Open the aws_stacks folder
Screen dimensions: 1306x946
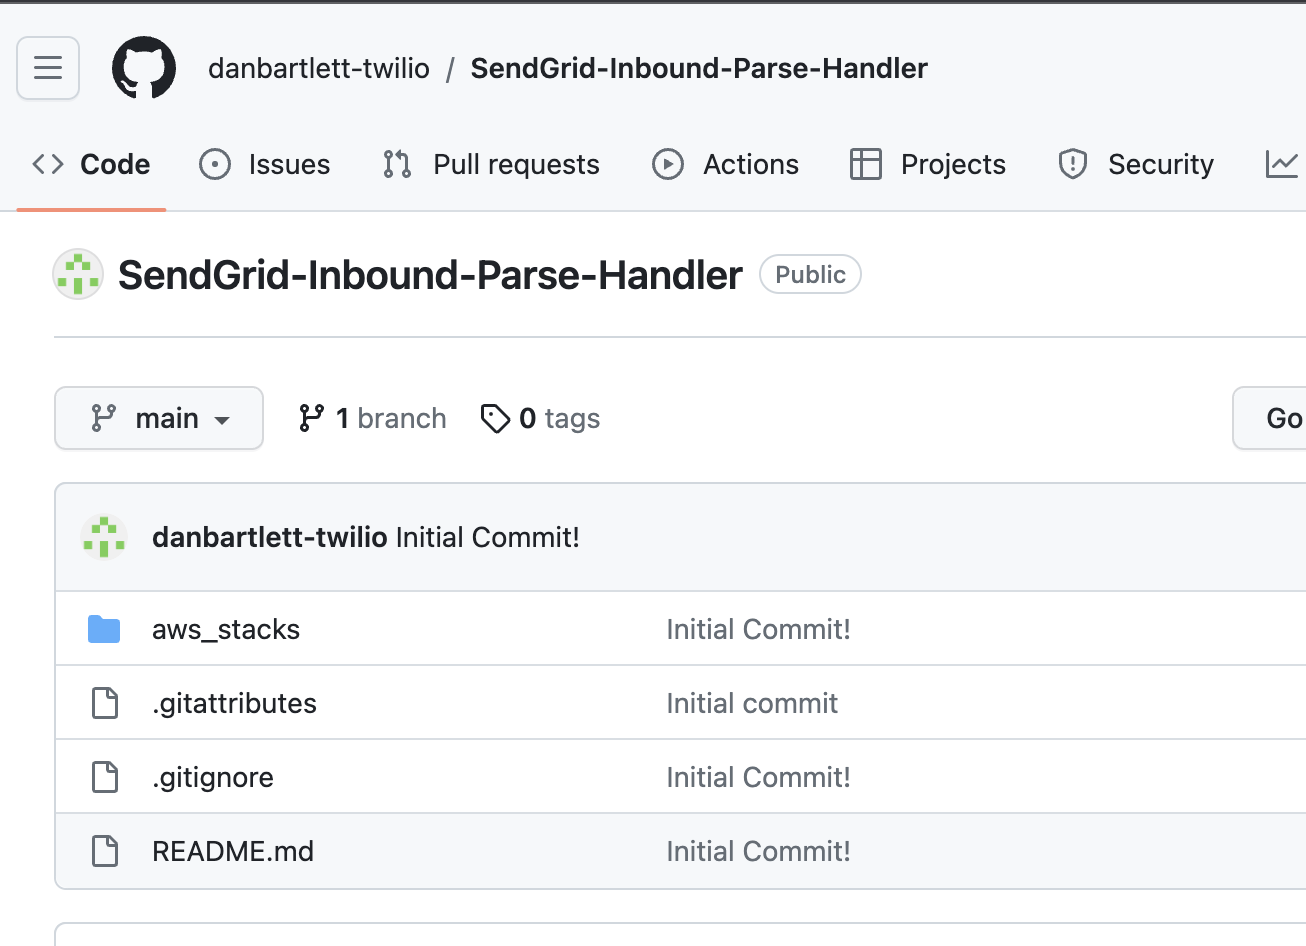coord(226,629)
